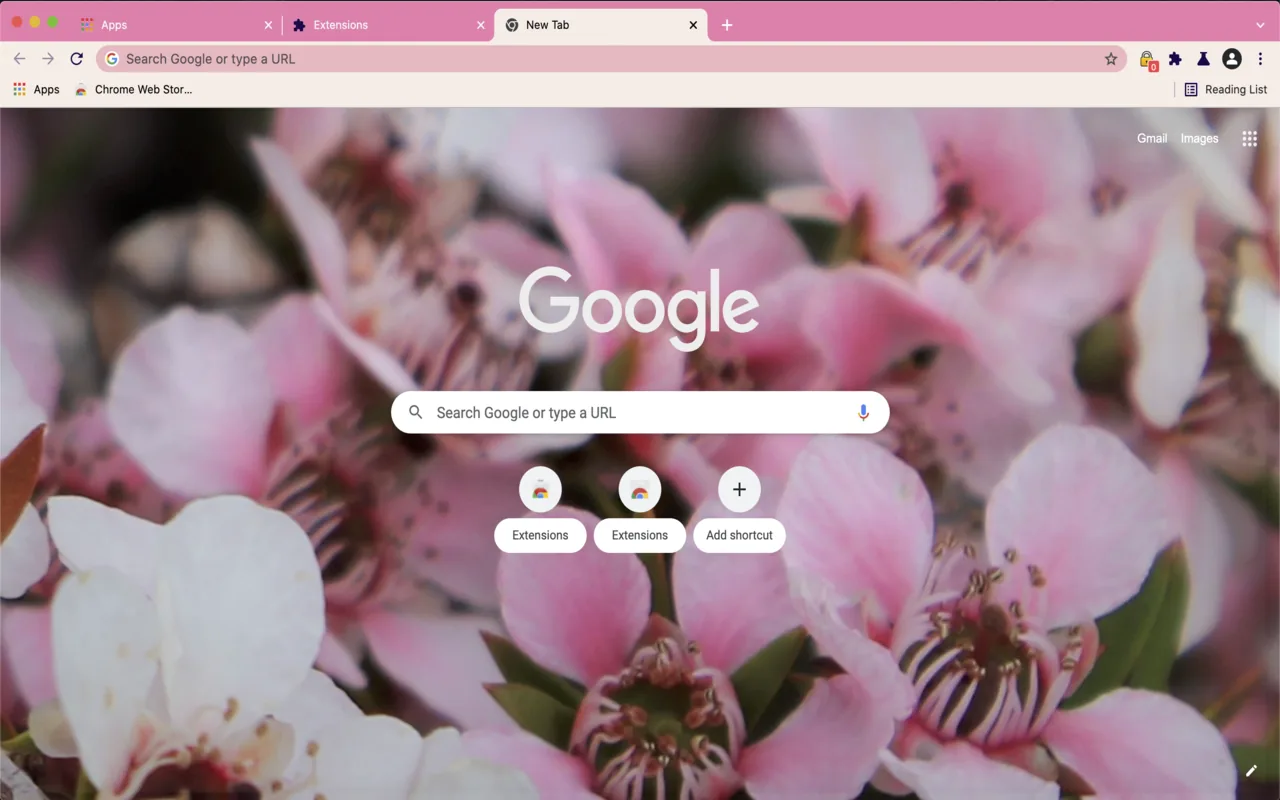1280x800 pixels.
Task: Open Chrome's three-dot menu
Action: coord(1260,59)
